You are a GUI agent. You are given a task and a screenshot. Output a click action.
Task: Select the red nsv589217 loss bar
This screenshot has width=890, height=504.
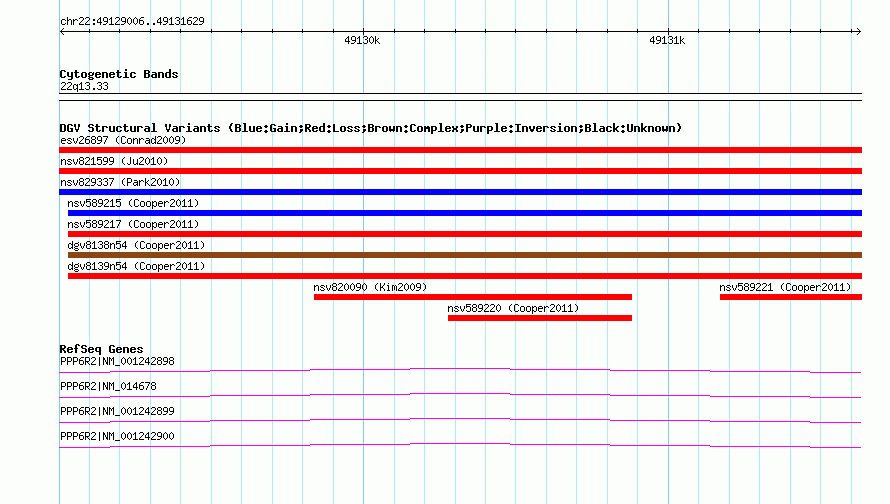tap(465, 234)
